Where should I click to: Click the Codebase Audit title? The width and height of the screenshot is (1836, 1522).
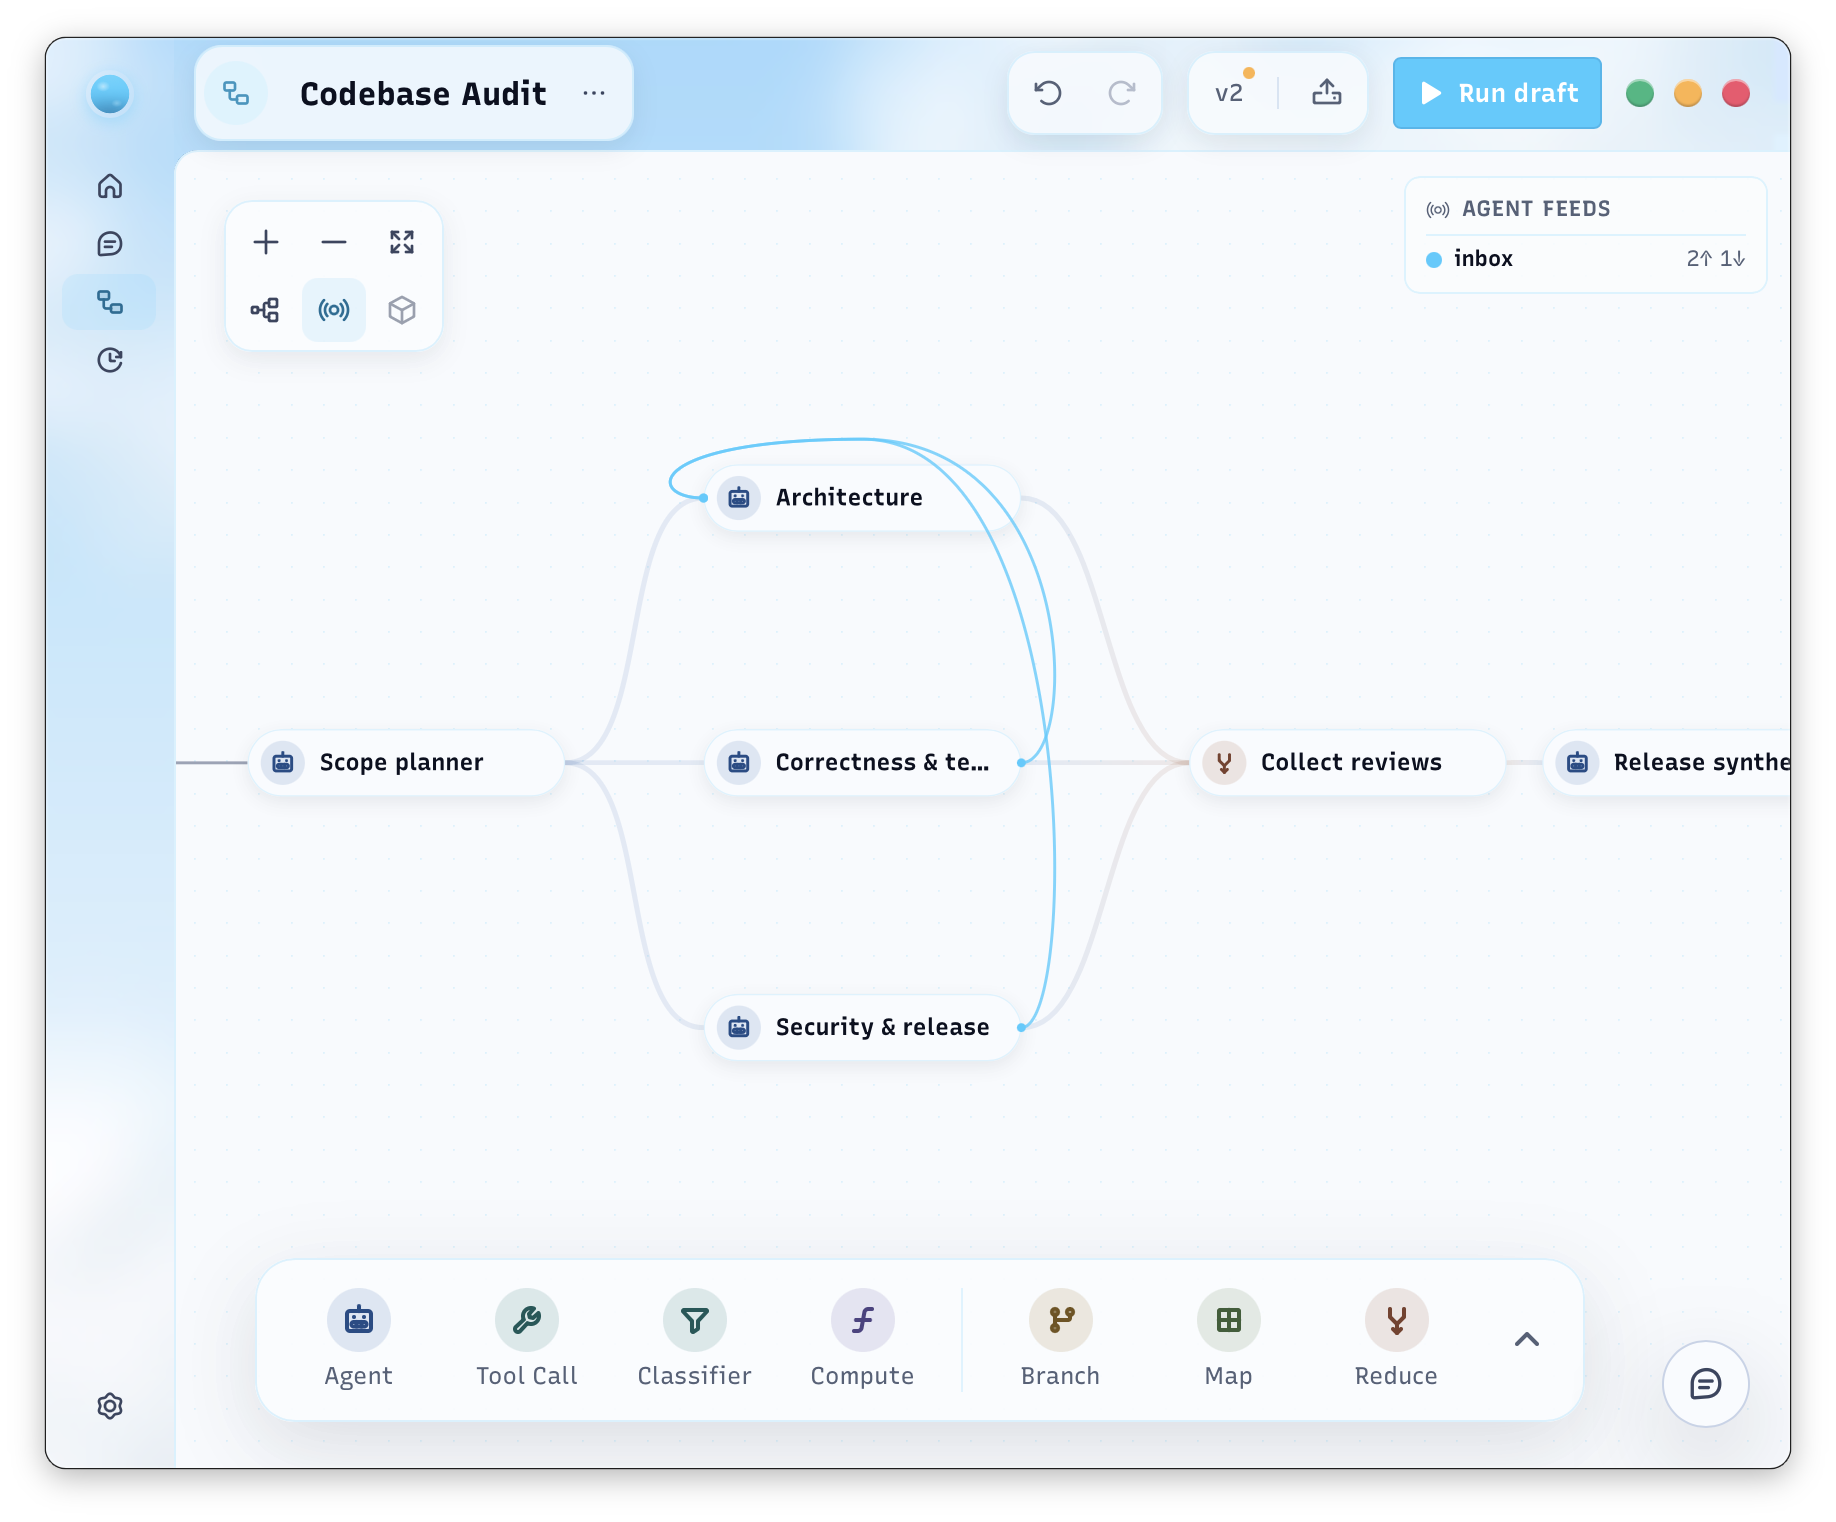[x=423, y=93]
